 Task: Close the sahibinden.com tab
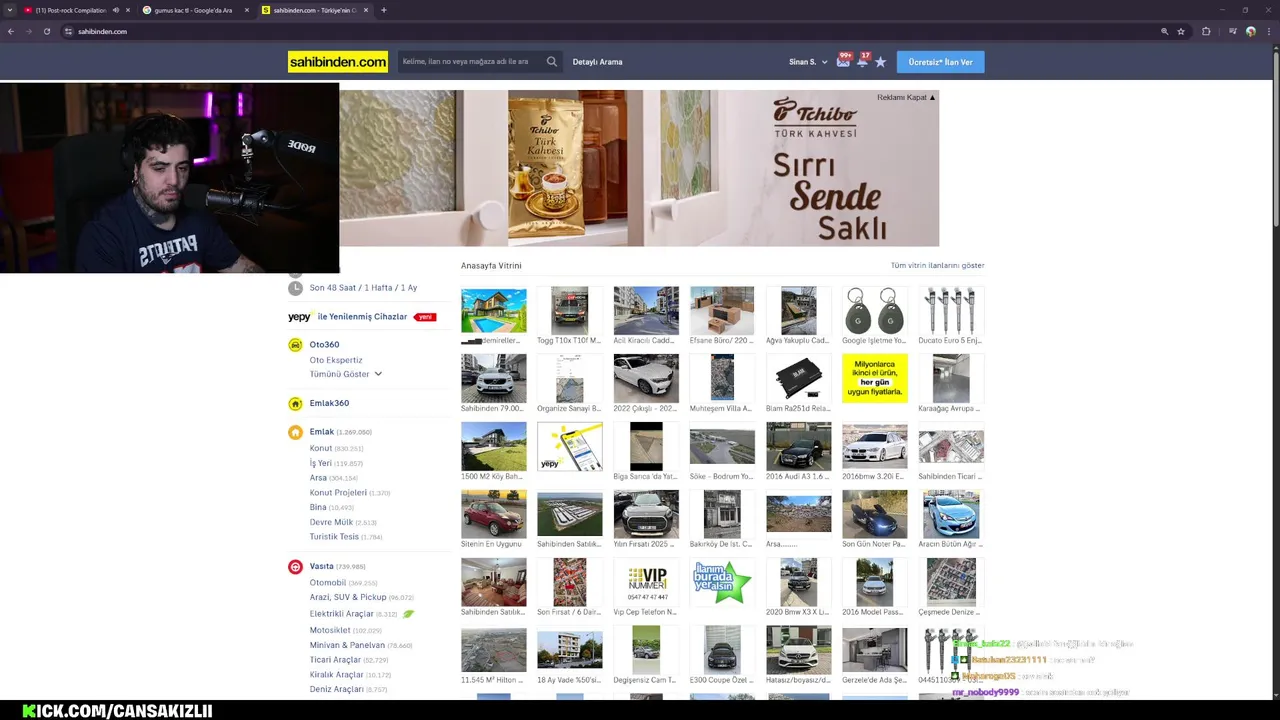[366, 10]
